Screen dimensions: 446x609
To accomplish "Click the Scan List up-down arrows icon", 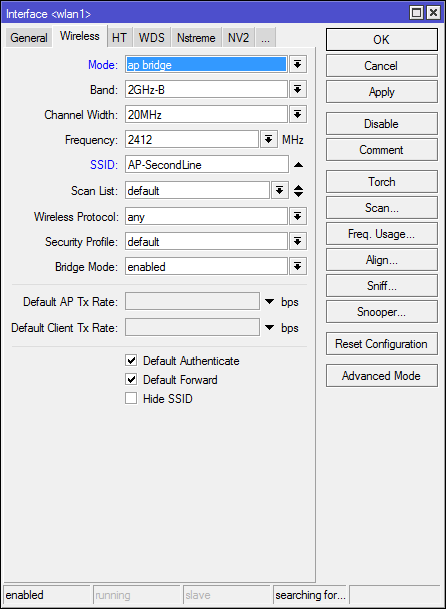I will pos(298,191).
